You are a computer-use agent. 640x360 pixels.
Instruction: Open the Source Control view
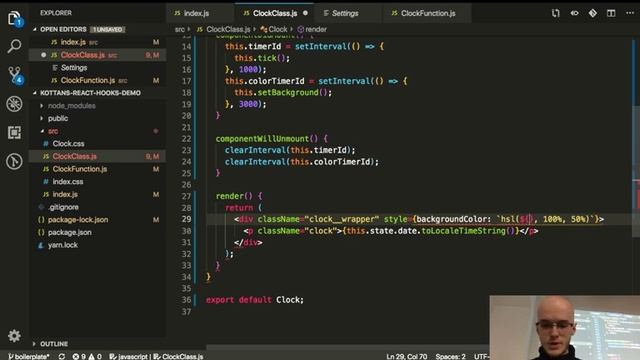click(x=15, y=75)
